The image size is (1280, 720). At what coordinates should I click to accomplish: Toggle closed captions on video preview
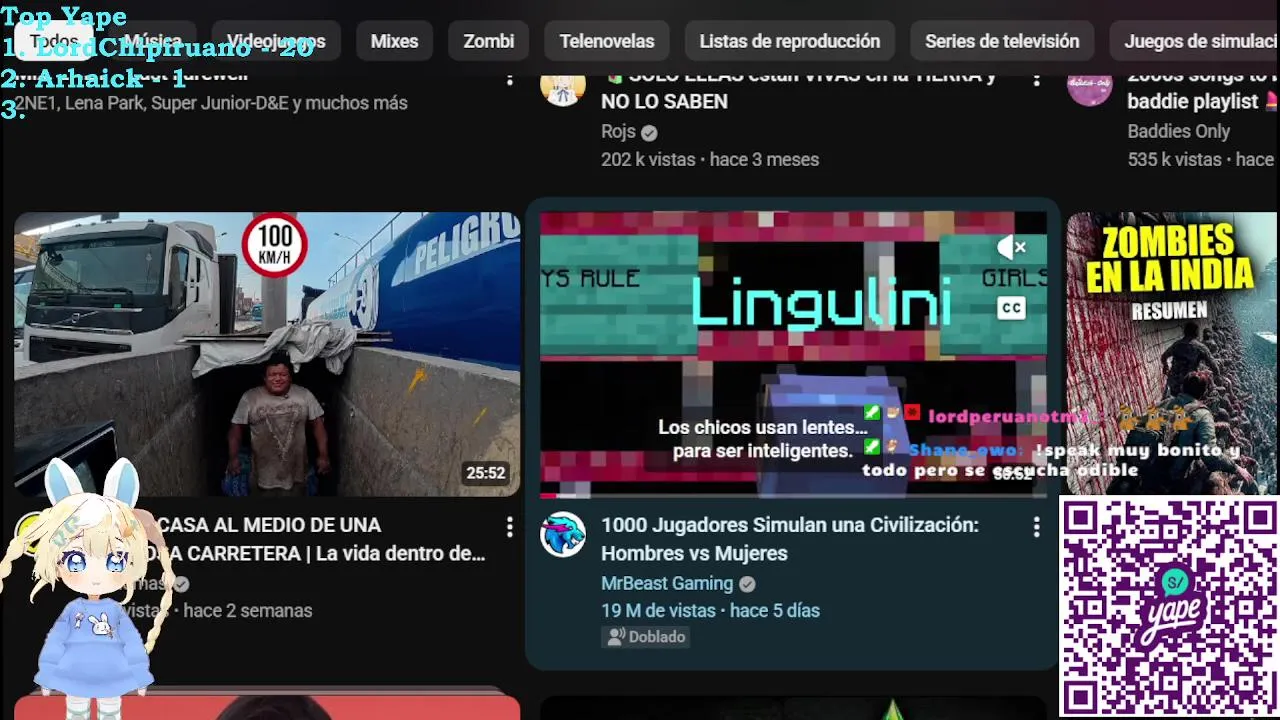[x=1012, y=308]
